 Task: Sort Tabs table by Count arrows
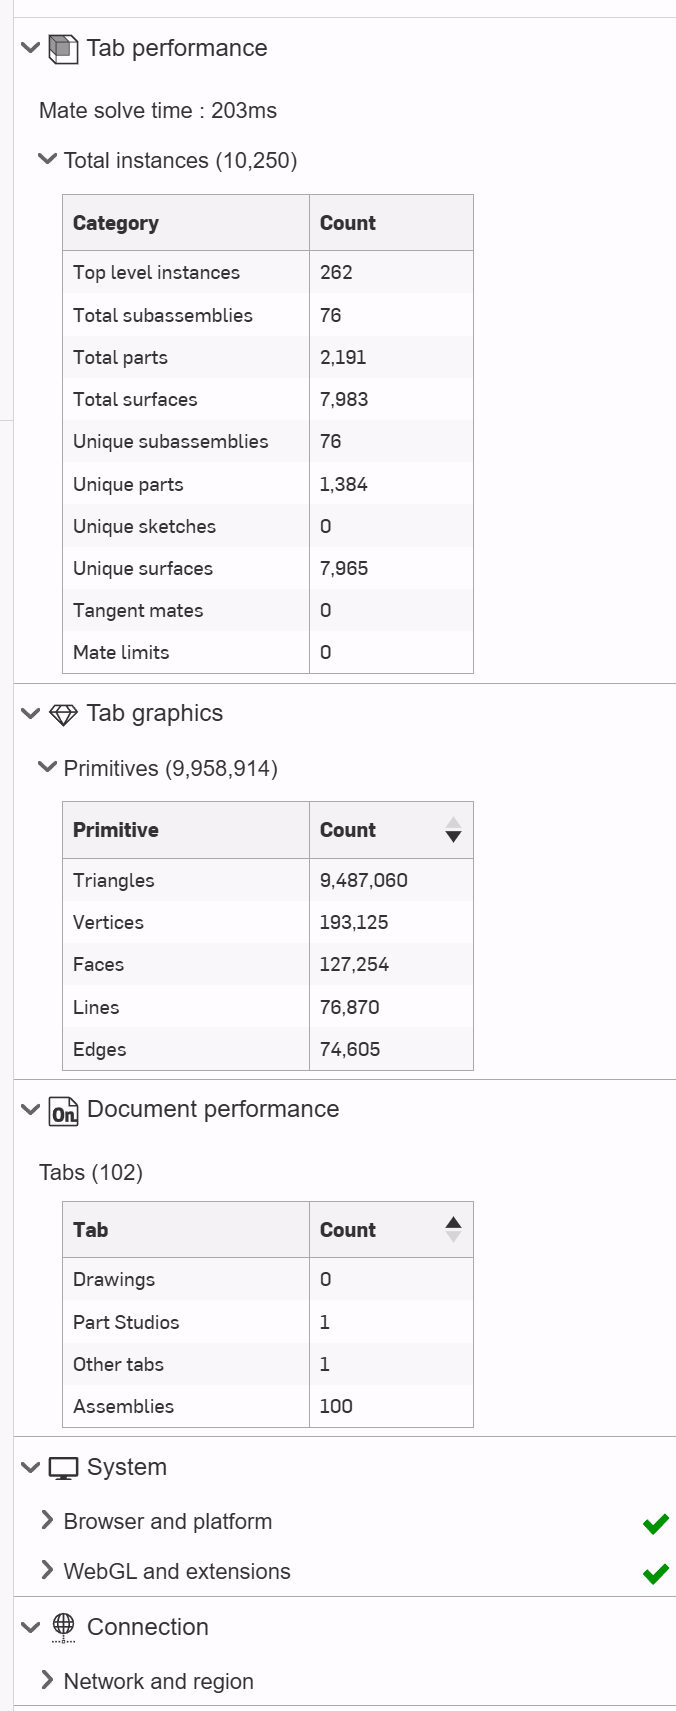pos(453,1229)
